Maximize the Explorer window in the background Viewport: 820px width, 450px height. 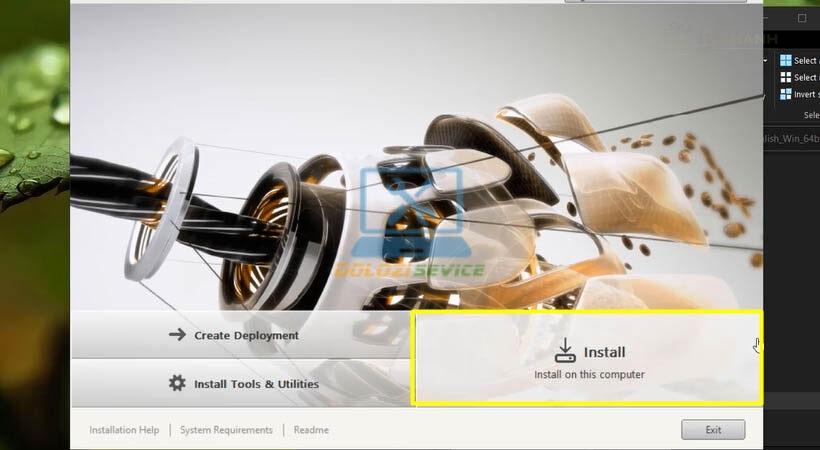coord(802,18)
